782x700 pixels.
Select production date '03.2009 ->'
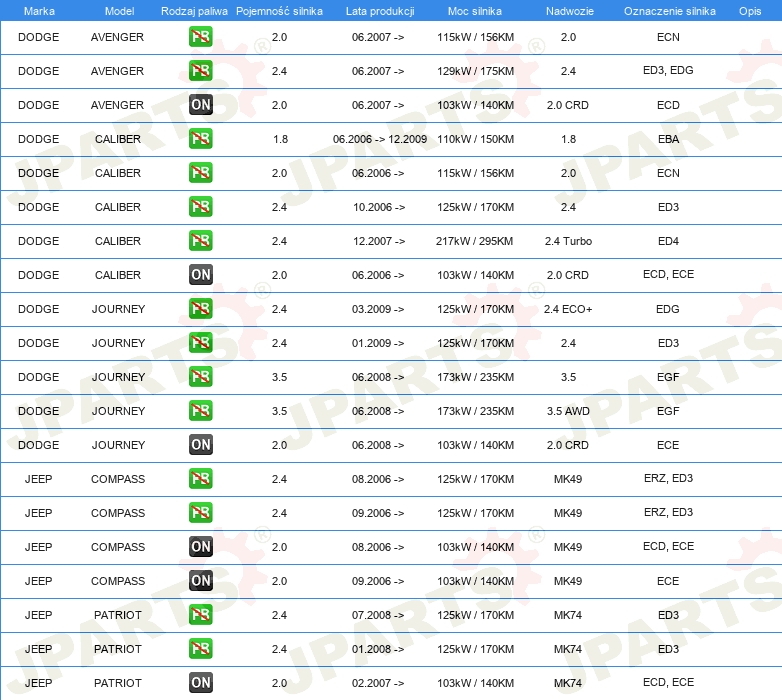coord(378,309)
